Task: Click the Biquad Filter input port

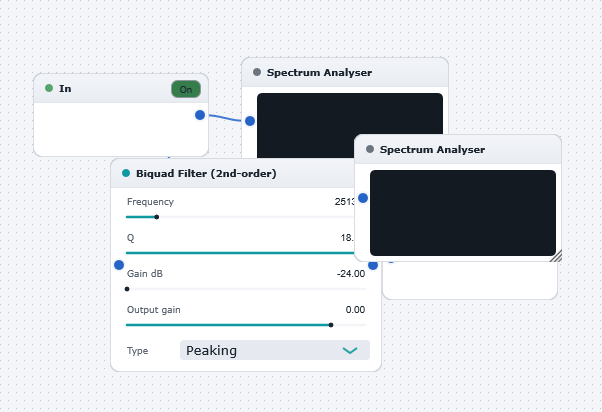Action: pos(119,265)
